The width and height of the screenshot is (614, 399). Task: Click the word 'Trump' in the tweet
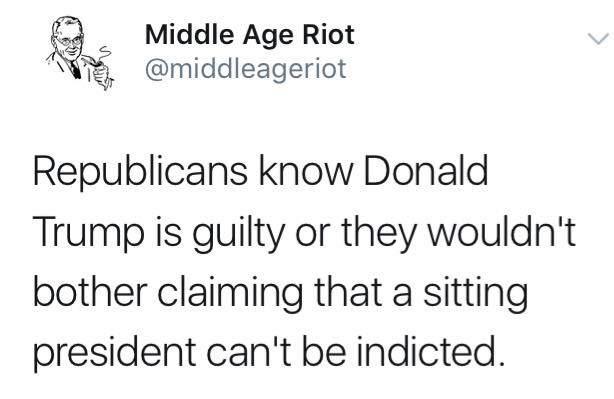click(88, 232)
